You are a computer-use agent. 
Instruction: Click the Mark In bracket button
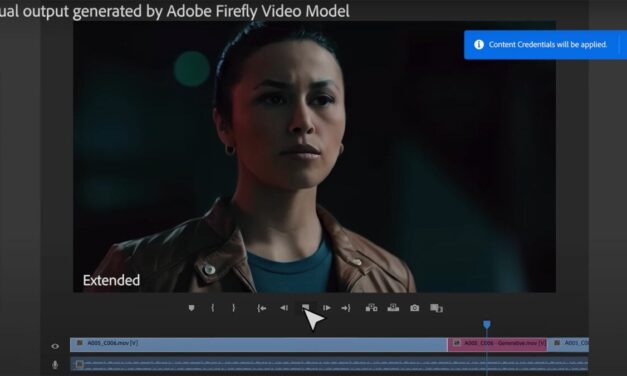(213, 308)
